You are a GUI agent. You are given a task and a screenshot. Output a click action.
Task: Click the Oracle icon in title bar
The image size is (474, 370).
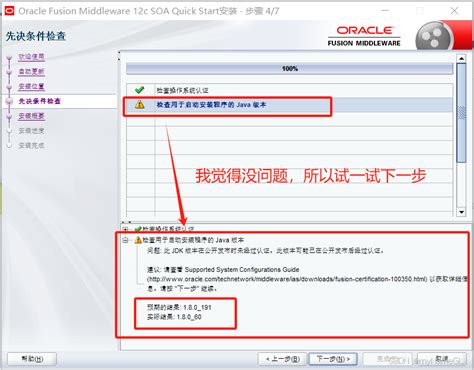pos(9,11)
